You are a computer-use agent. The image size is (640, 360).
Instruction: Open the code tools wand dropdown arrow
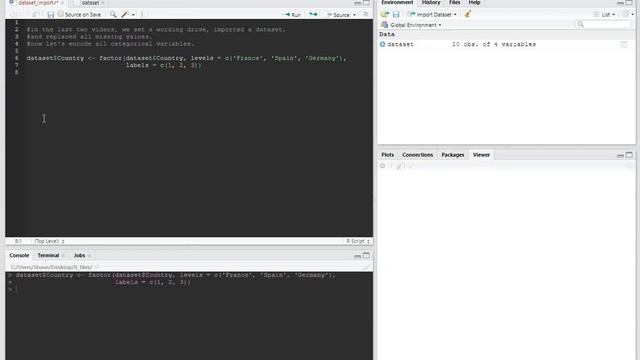pos(133,15)
